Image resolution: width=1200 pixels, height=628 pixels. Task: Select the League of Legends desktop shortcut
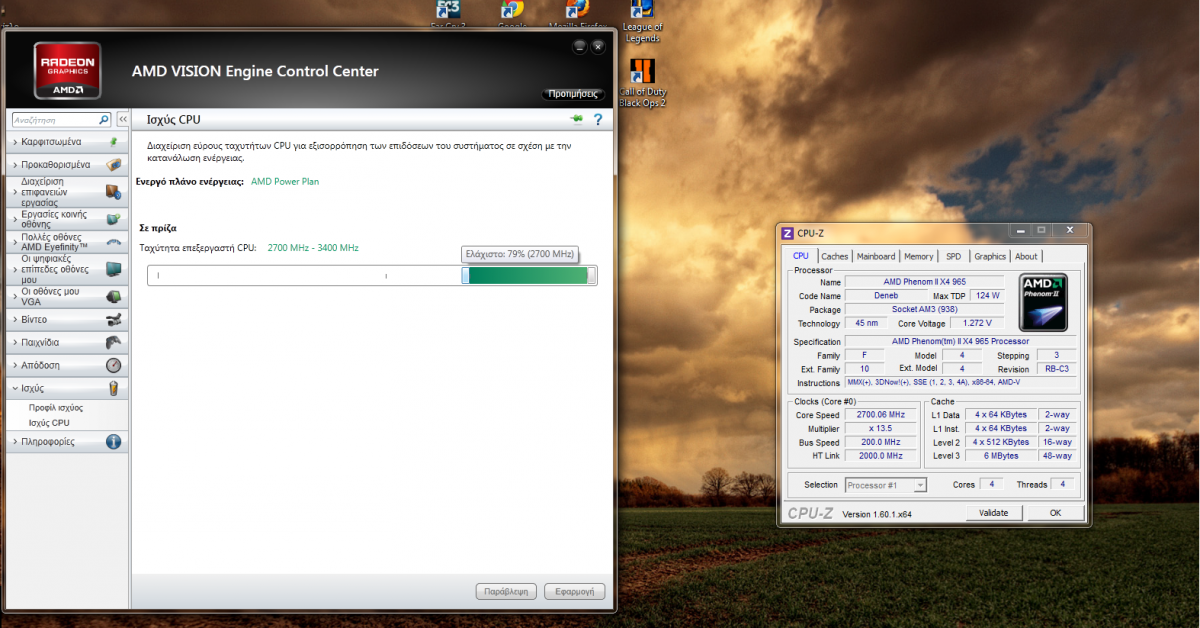click(x=642, y=20)
